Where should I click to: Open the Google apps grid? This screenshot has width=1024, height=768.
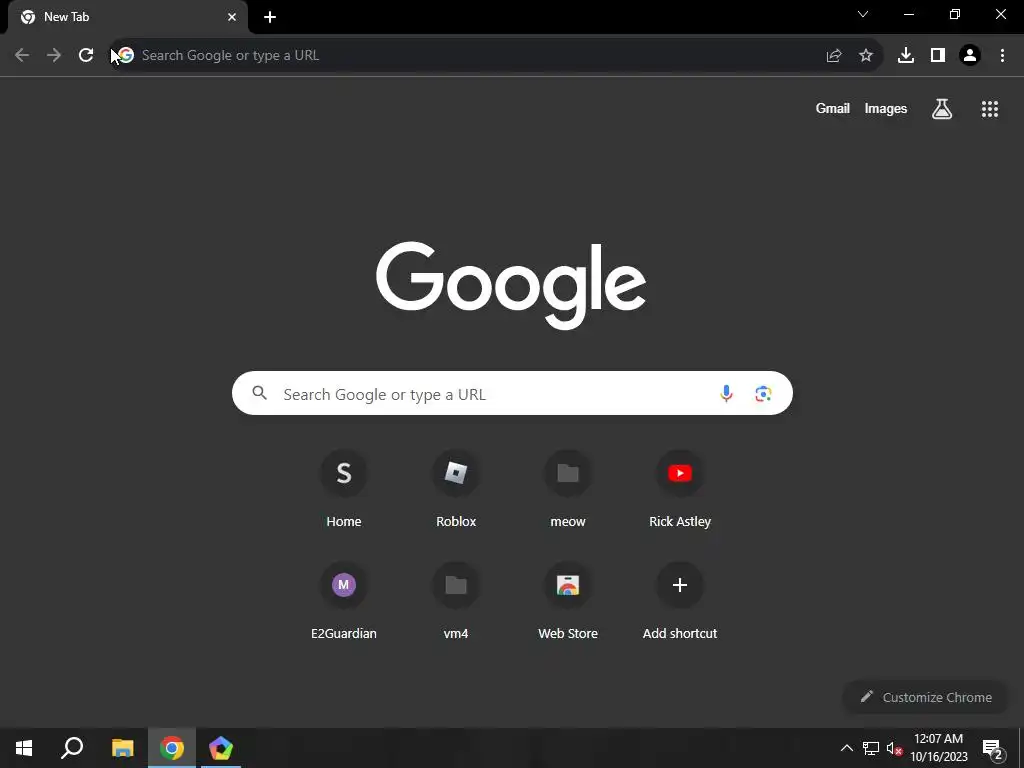tap(990, 109)
